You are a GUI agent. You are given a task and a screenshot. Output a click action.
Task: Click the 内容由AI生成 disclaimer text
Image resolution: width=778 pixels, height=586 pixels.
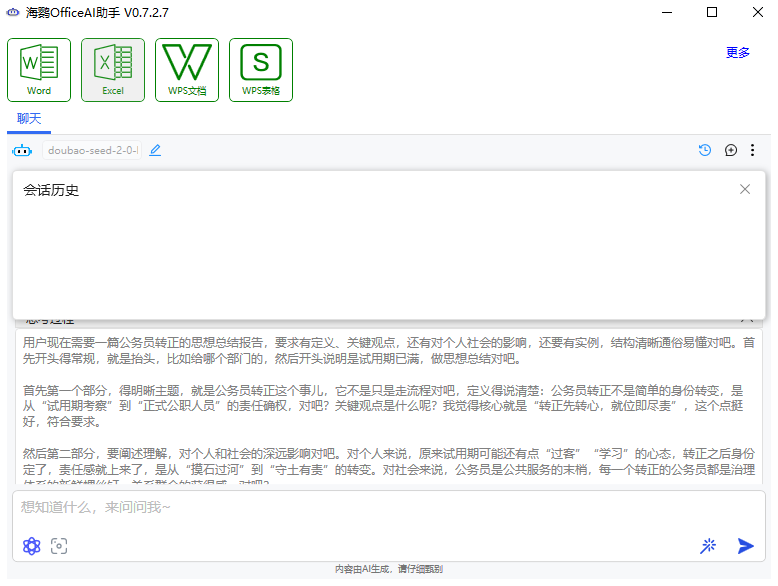click(389, 569)
